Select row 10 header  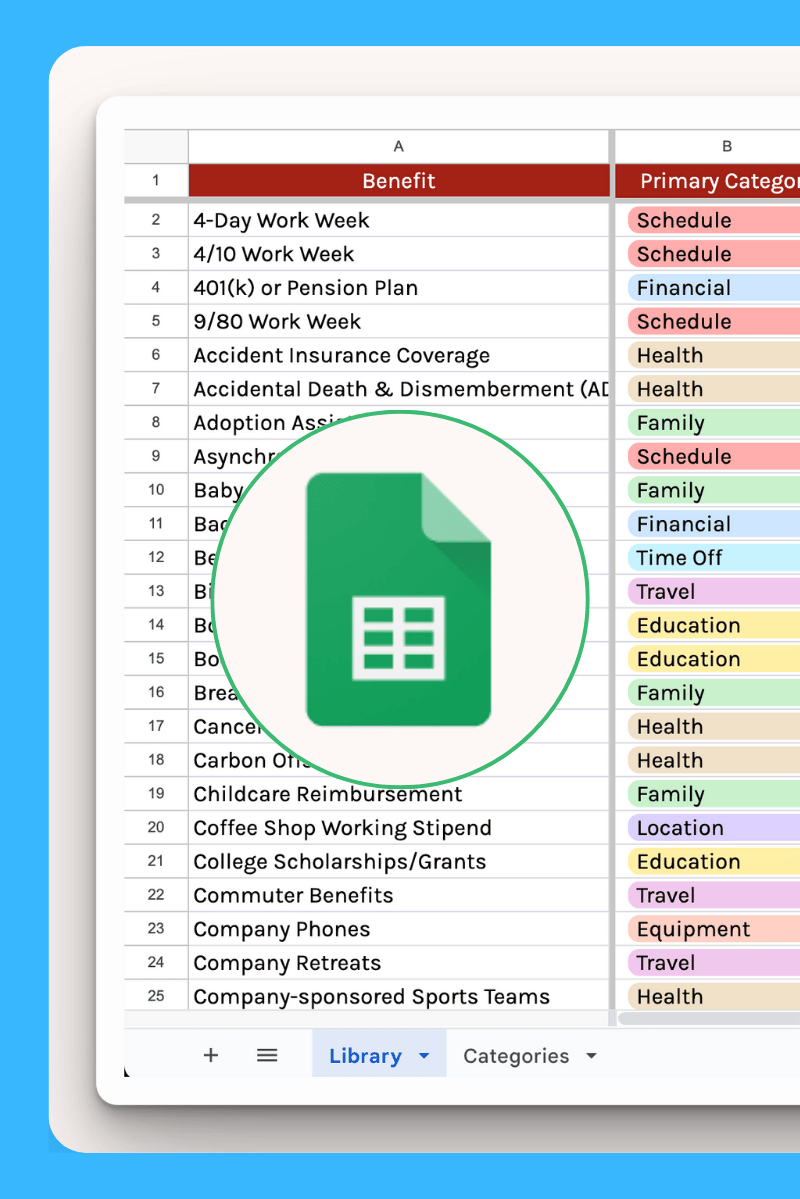pos(156,489)
